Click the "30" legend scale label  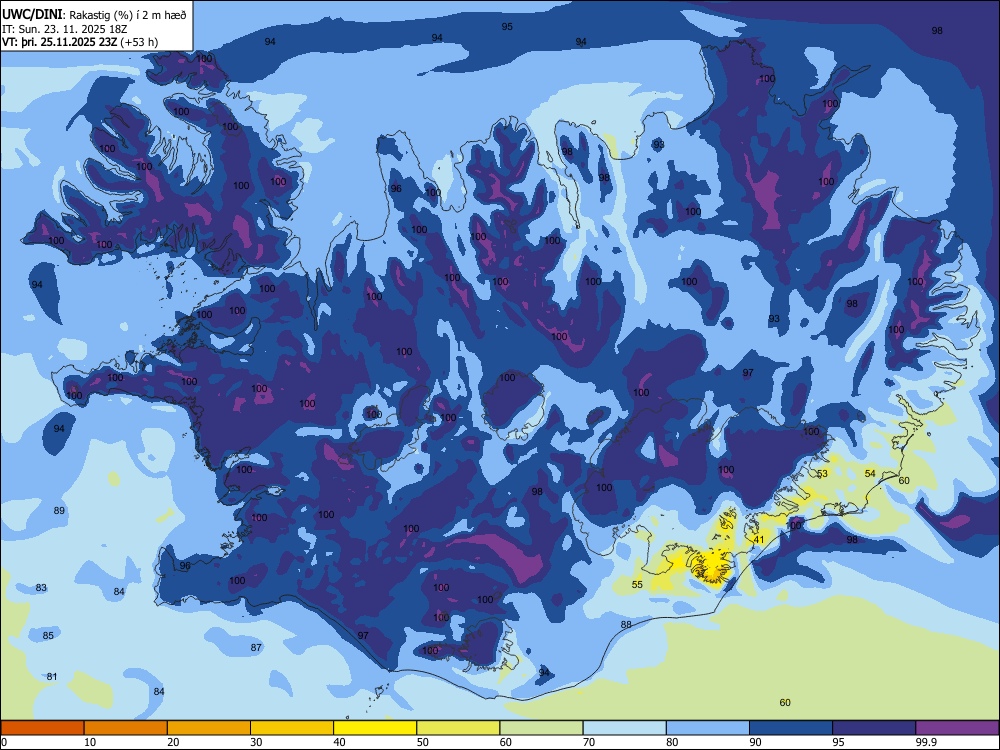pyautogui.click(x=256, y=742)
